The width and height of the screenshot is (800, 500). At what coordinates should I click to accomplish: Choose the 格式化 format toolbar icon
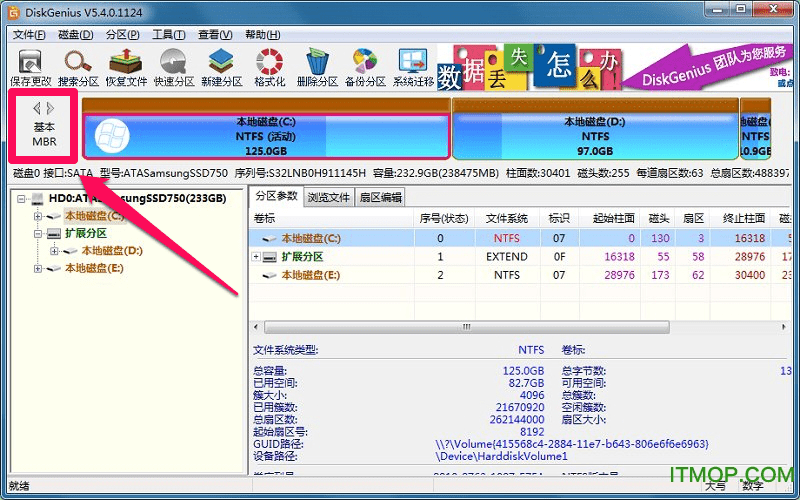(x=269, y=67)
